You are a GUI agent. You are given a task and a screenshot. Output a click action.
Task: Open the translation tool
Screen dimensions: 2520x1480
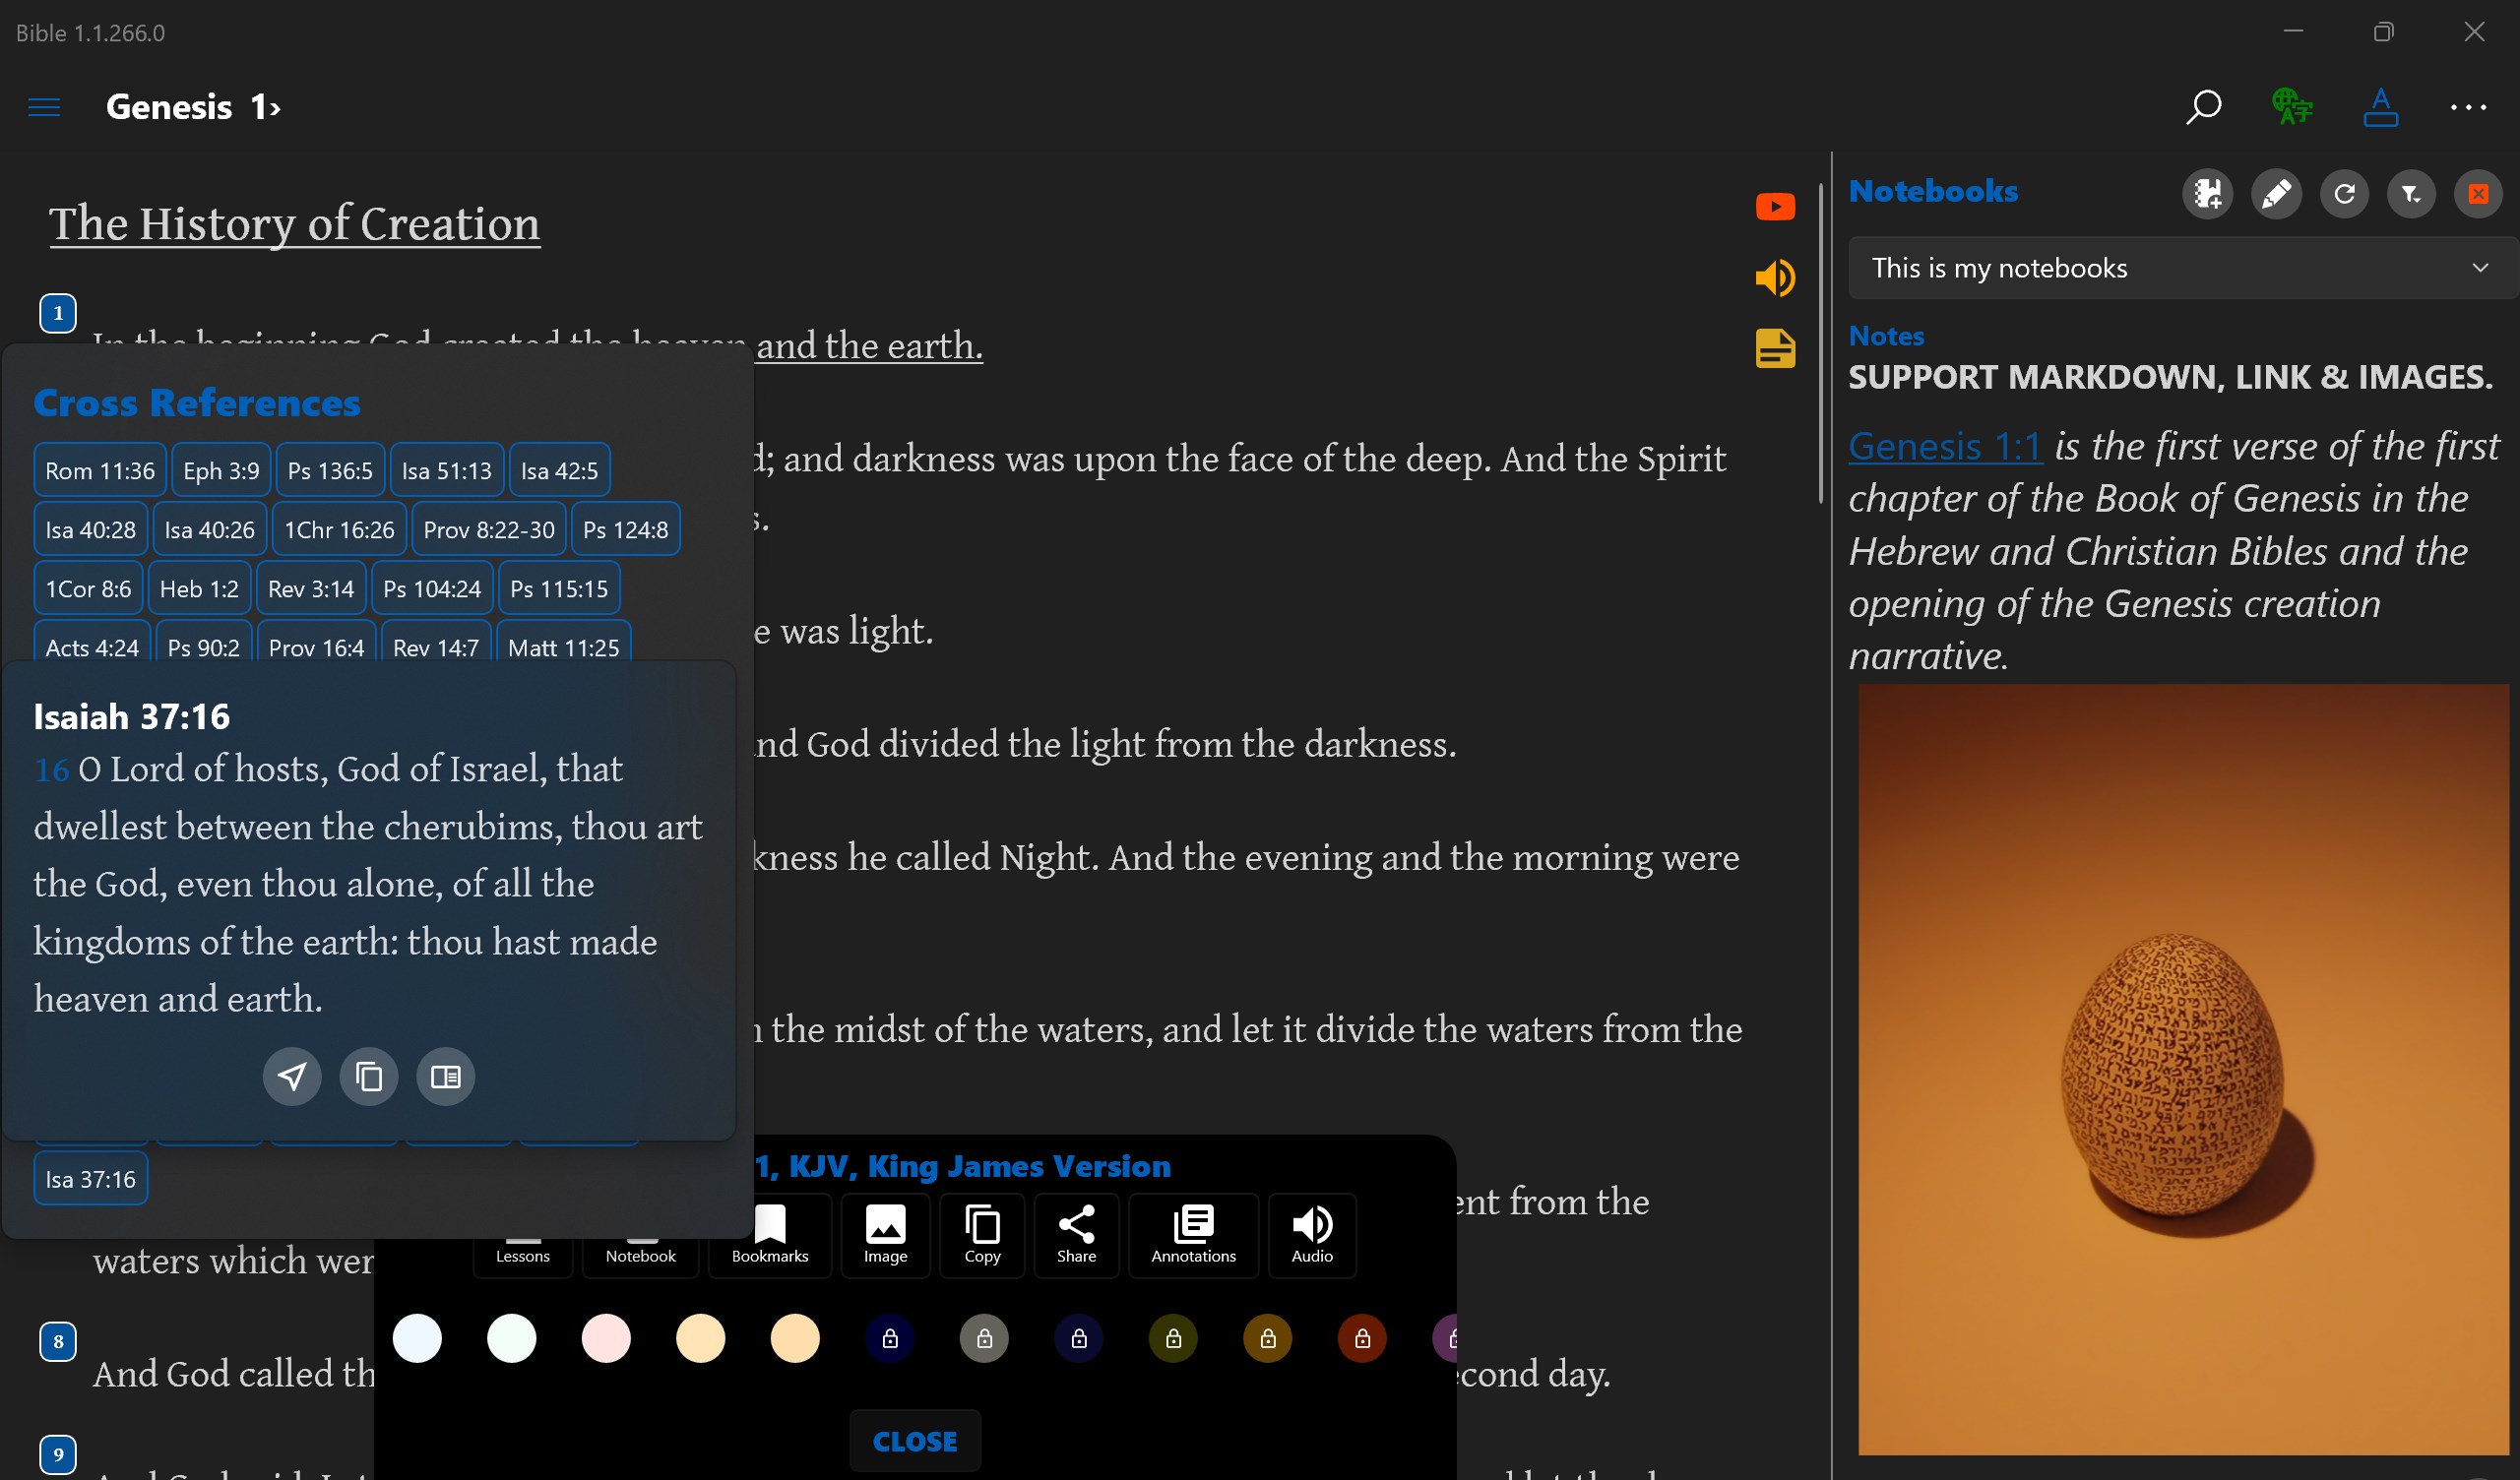[x=2291, y=107]
